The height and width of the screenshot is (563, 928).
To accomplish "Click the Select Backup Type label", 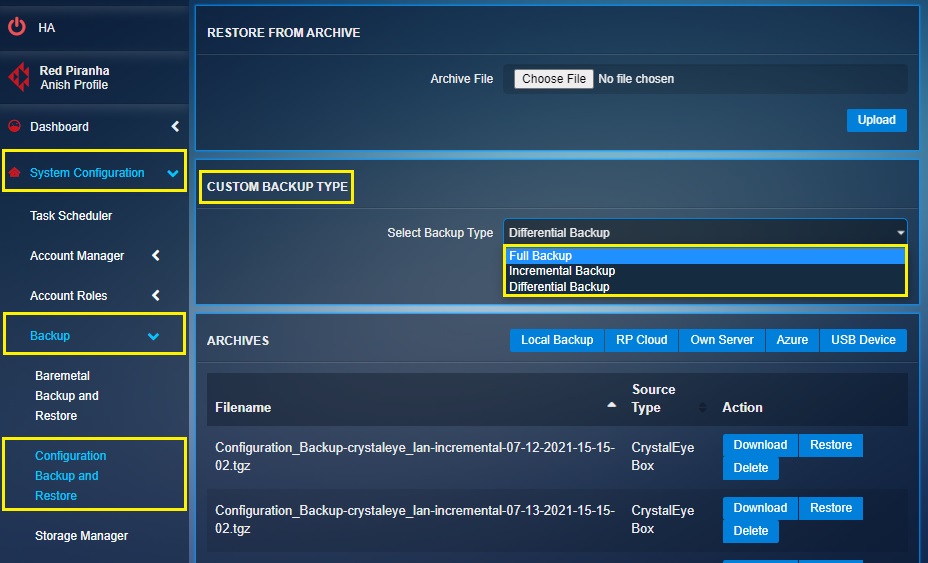I will (x=440, y=233).
